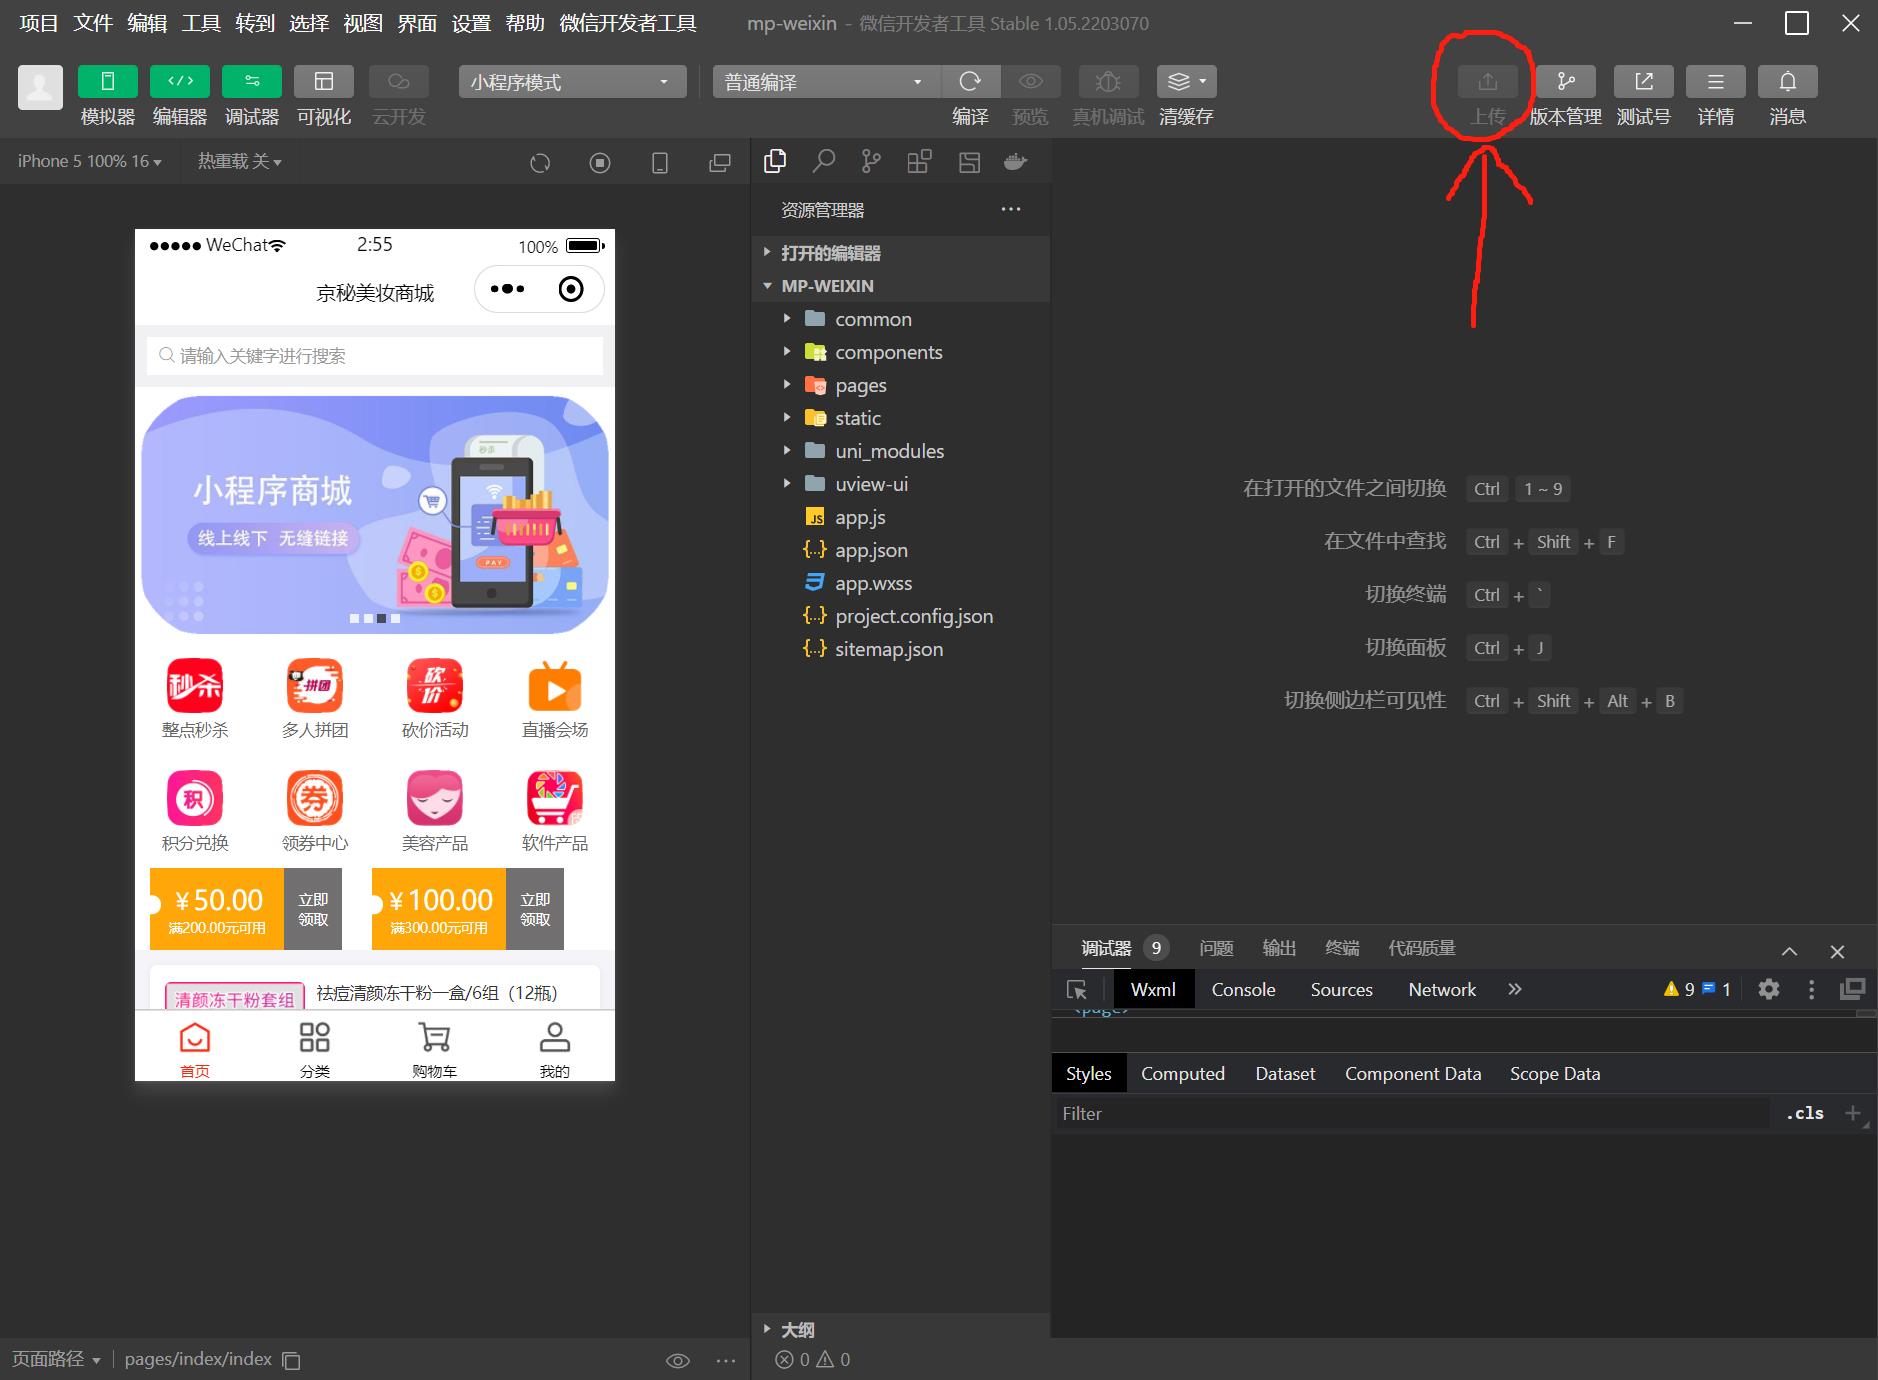Open devtools kebab more menu
The image size is (1878, 1380).
[1811, 989]
